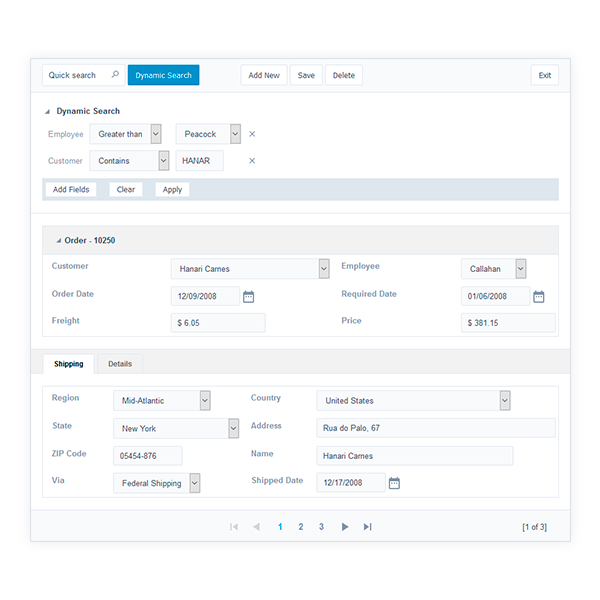The height and width of the screenshot is (600, 600).
Task: Click the Quick search magnifier icon
Action: tap(115, 75)
